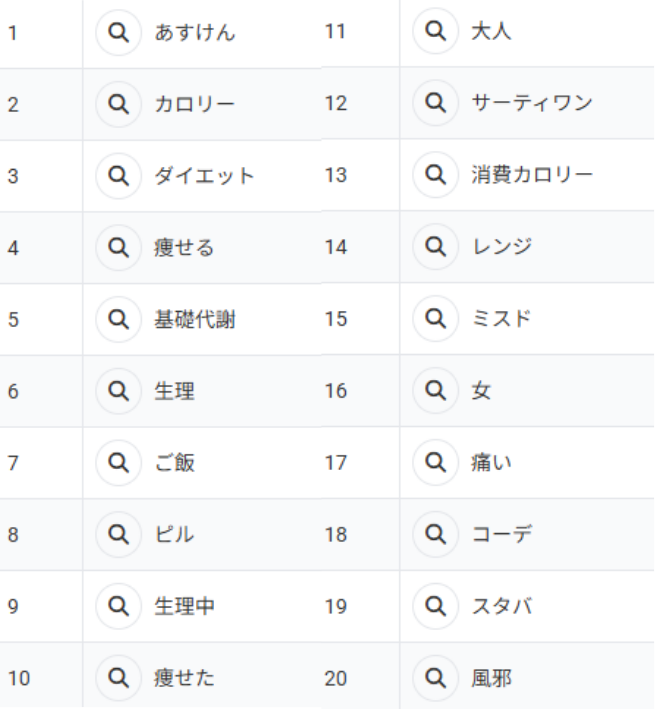Select the magnifier icon next to ピル
The height and width of the screenshot is (710, 655).
point(119,535)
